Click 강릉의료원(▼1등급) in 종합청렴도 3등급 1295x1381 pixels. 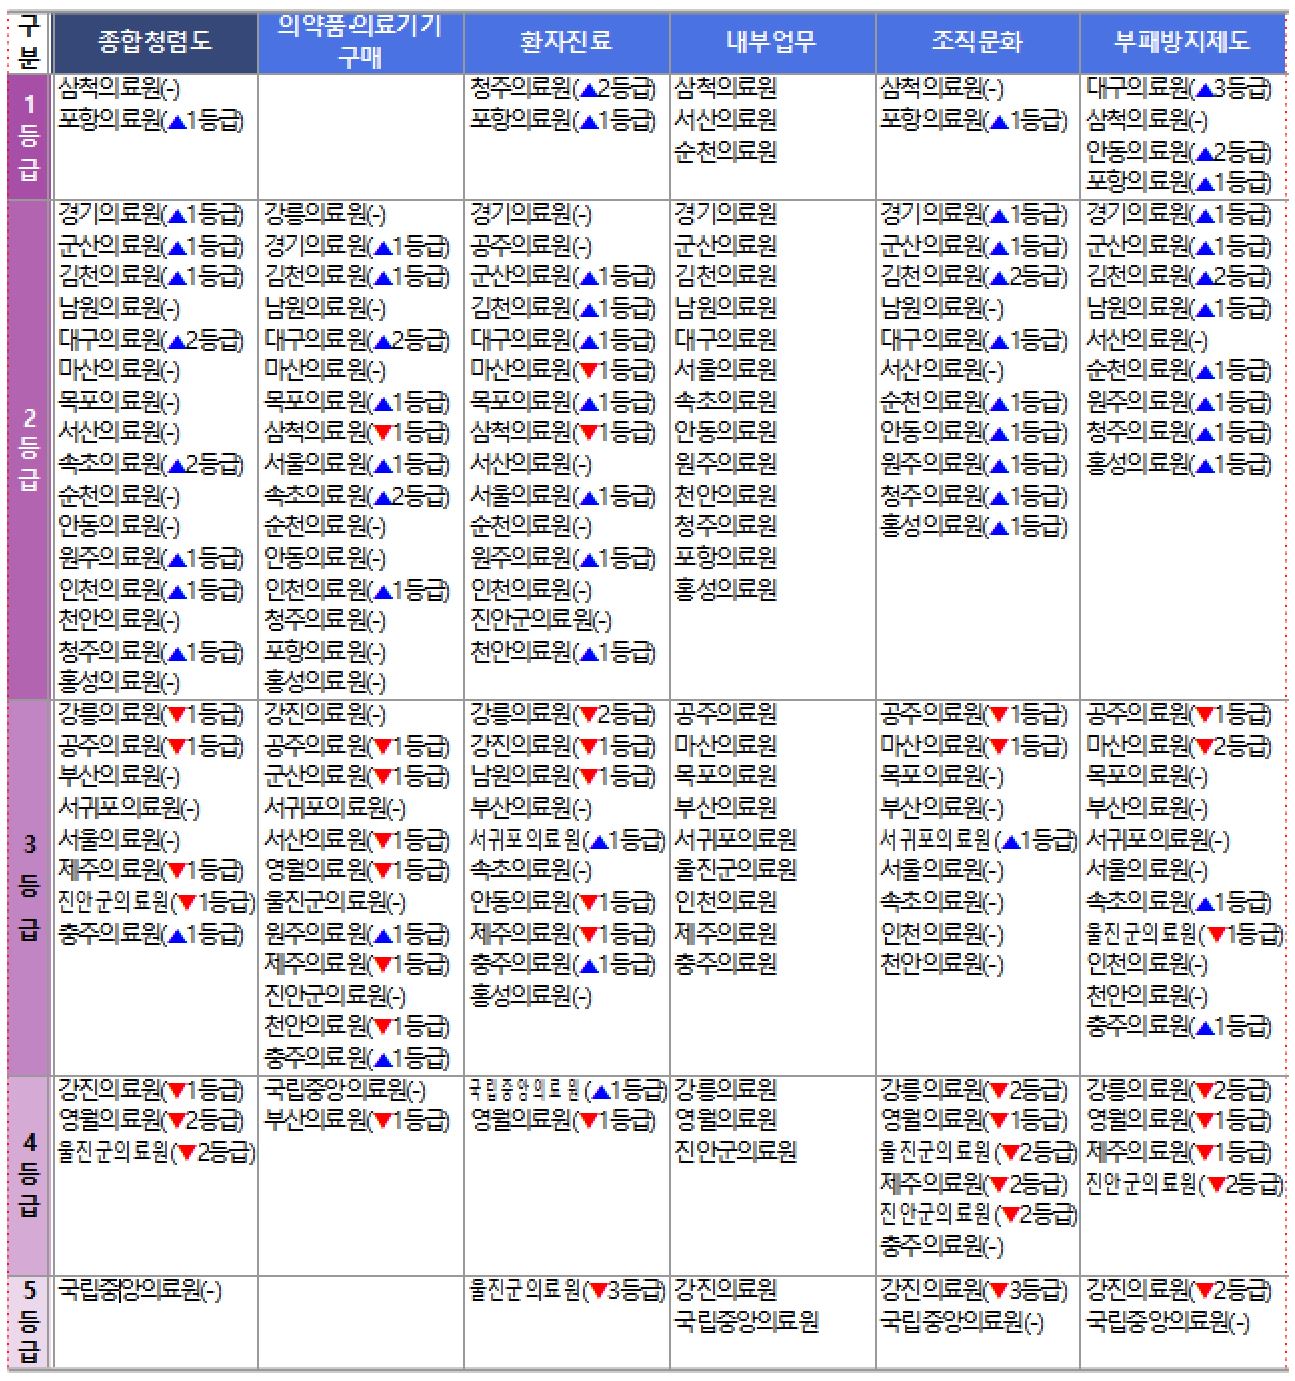(151, 714)
